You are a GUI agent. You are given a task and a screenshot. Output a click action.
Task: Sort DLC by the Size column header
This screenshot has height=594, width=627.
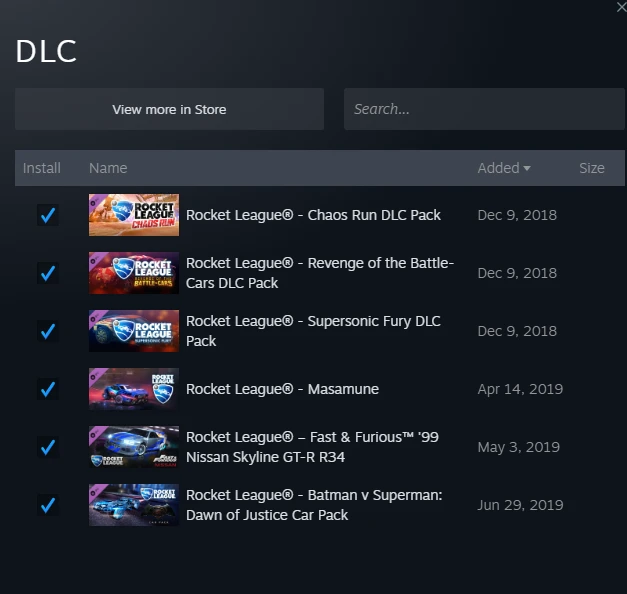pyautogui.click(x=592, y=168)
